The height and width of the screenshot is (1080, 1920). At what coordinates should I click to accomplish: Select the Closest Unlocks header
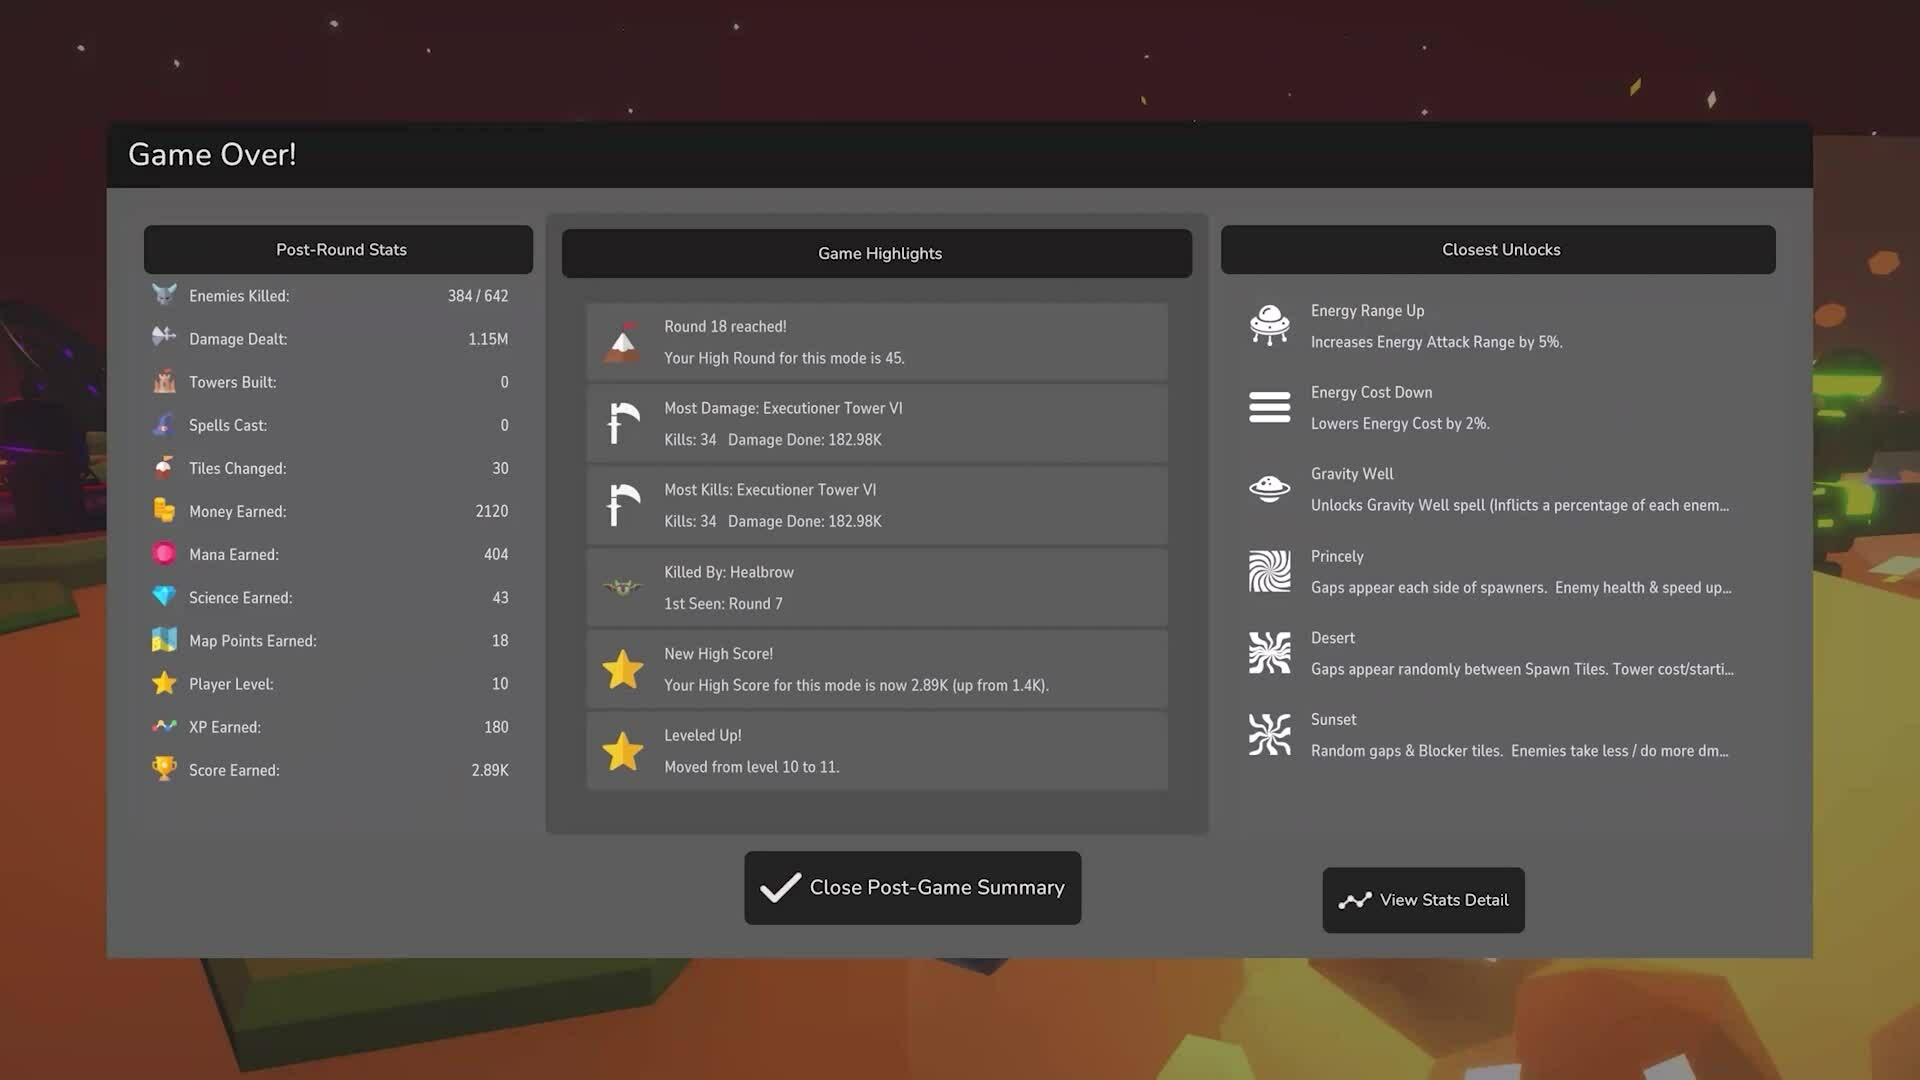point(1498,249)
